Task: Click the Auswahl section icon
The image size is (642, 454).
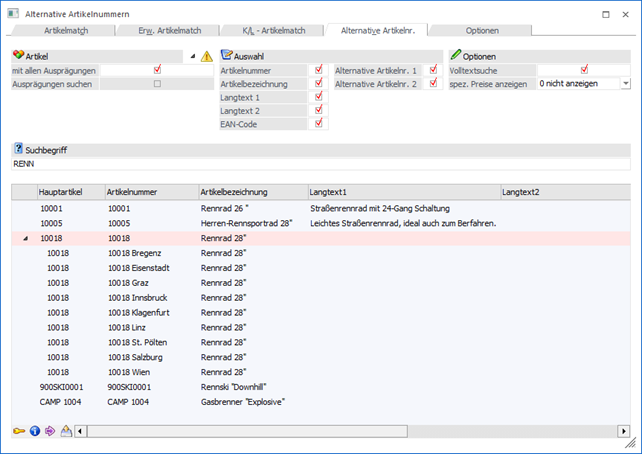Action: coord(226,56)
